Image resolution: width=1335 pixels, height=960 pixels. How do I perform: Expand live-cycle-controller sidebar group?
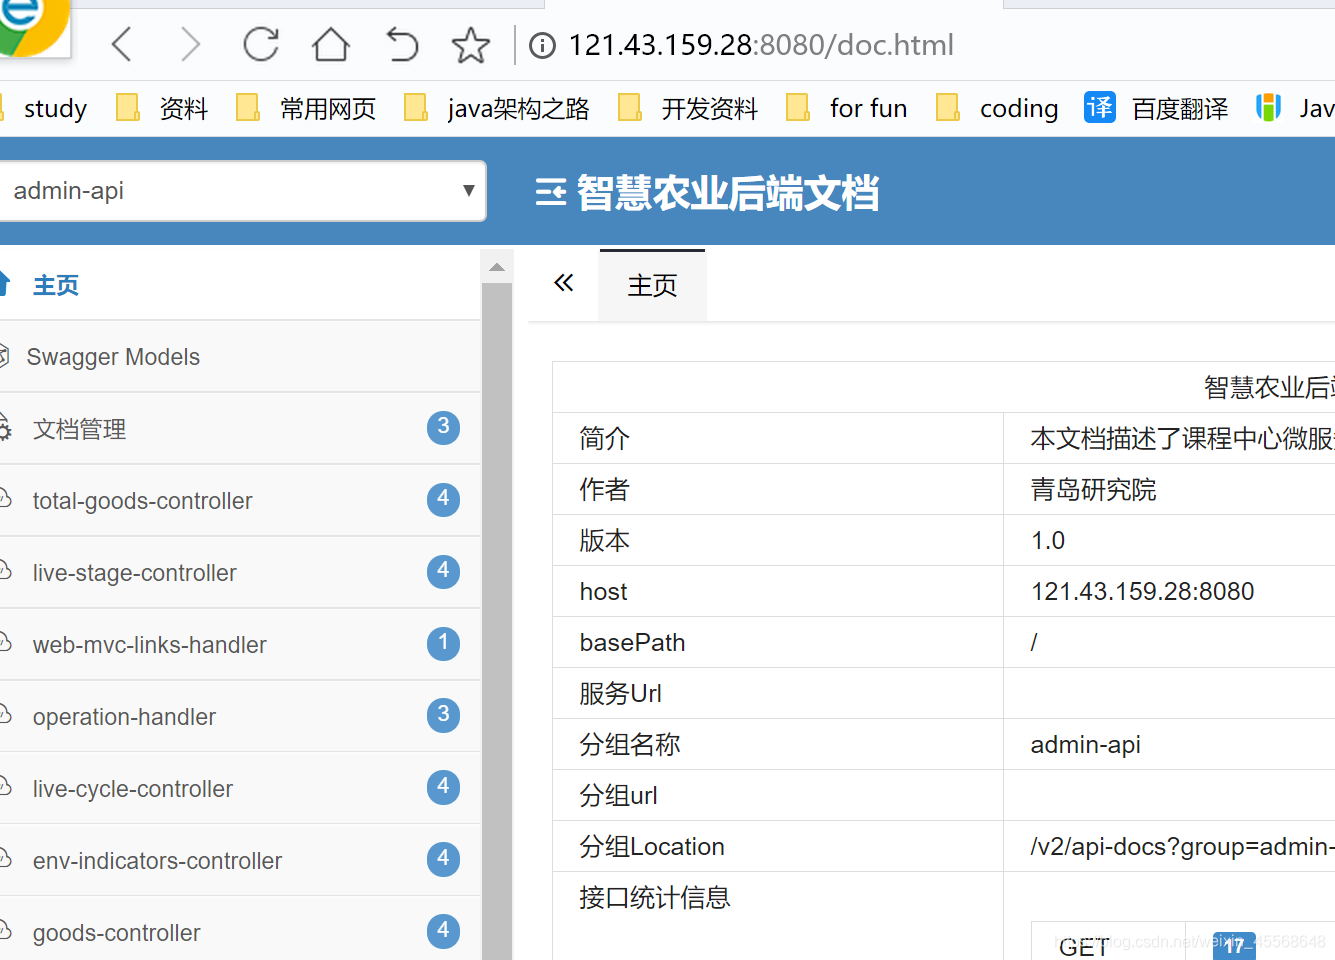pyautogui.click(x=240, y=789)
